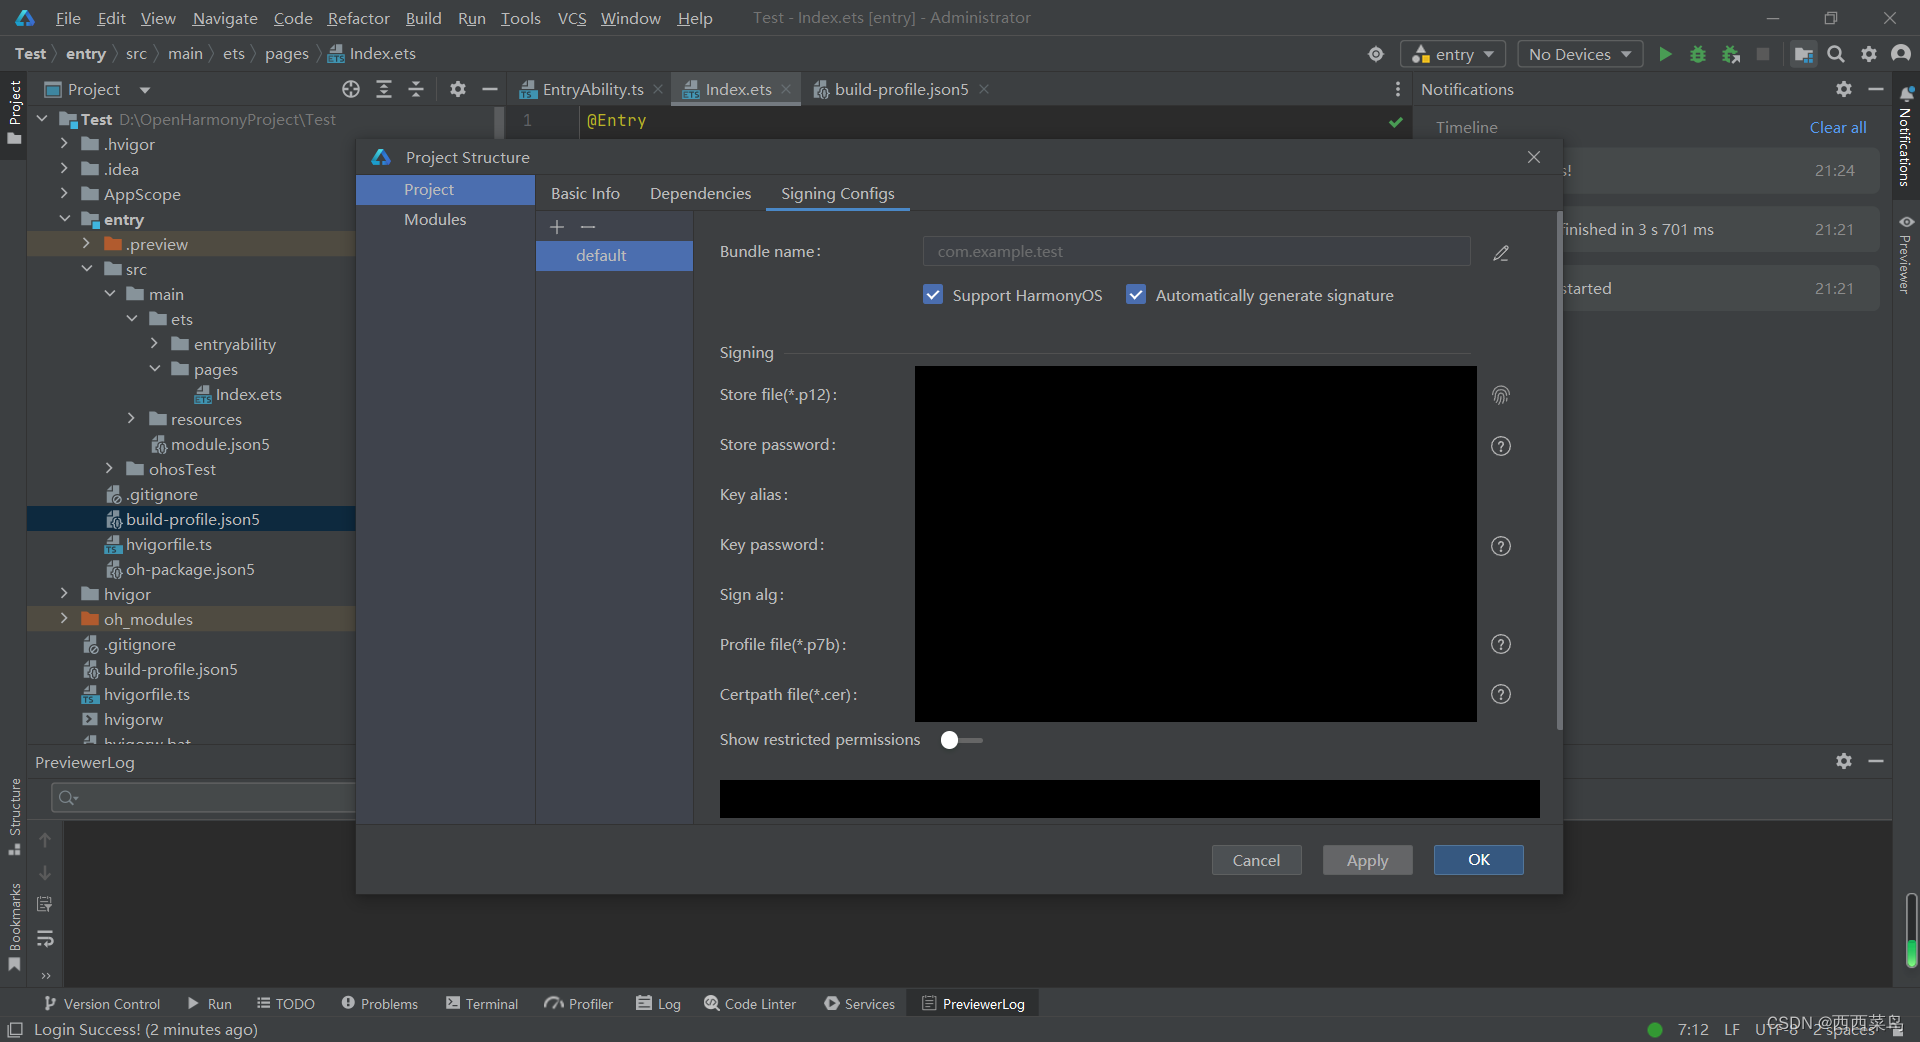Viewport: 1920px width, 1042px height.
Task: Show help for Store password
Action: (x=1501, y=446)
